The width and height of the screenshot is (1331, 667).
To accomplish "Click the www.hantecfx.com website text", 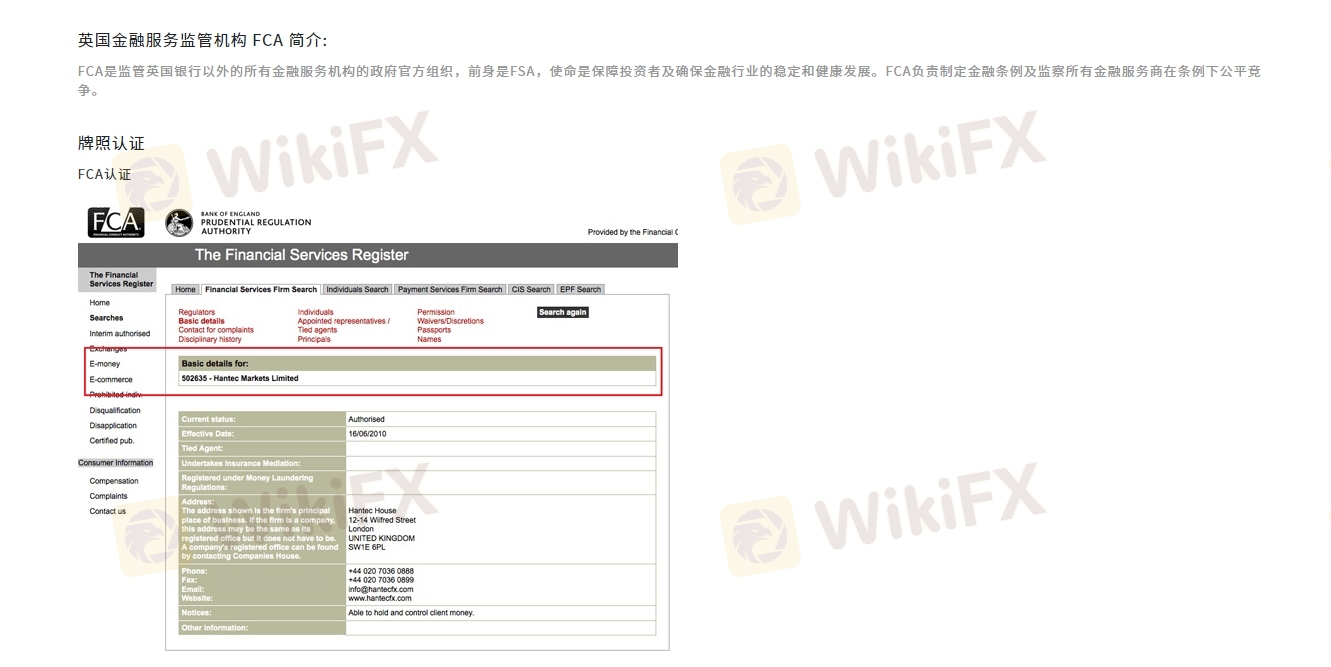I will (x=379, y=598).
